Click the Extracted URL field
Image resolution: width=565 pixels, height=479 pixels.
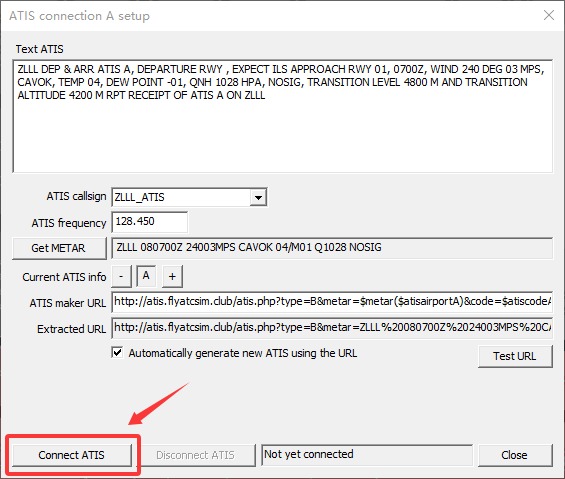tap(332, 328)
